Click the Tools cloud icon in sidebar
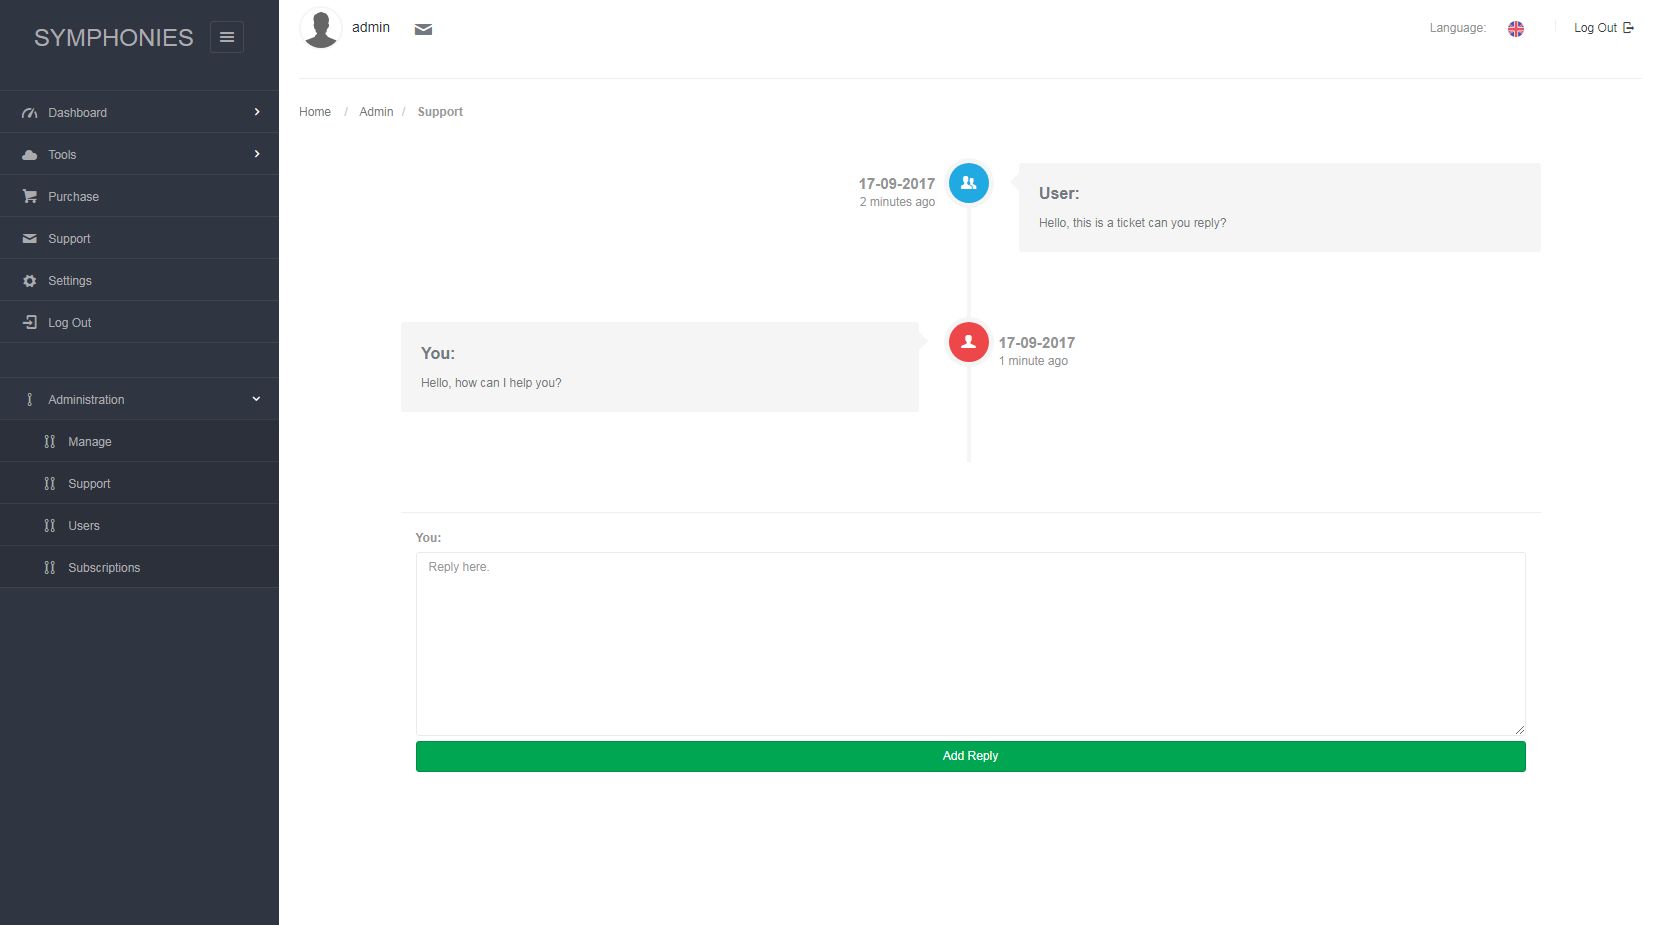Image resolution: width=1653 pixels, height=925 pixels. coord(30,155)
